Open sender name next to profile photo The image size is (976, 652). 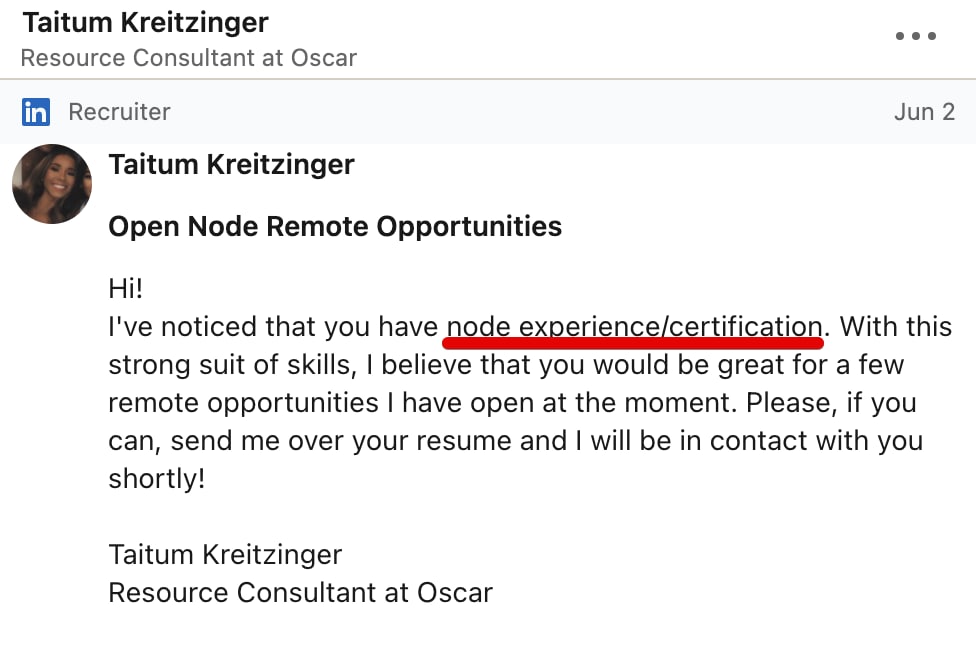(x=232, y=165)
